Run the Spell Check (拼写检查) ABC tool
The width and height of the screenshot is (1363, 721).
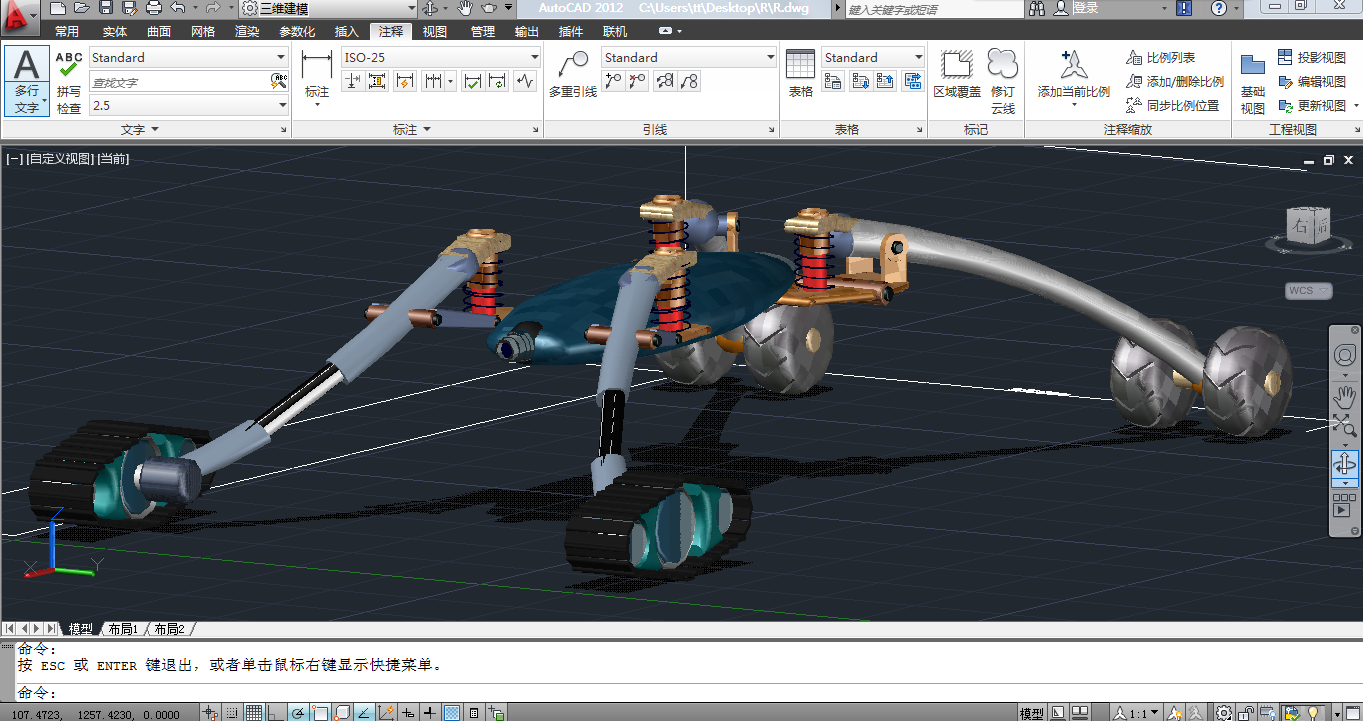69,82
